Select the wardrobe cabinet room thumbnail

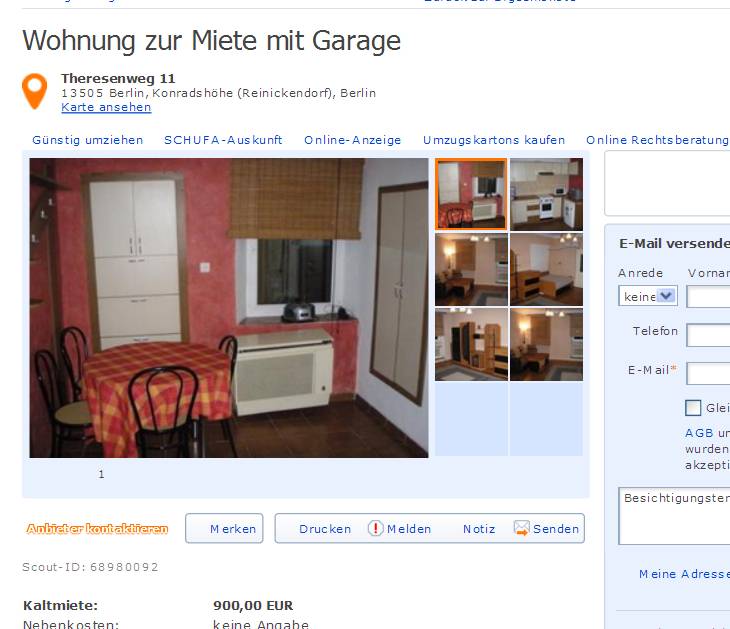pos(471,345)
